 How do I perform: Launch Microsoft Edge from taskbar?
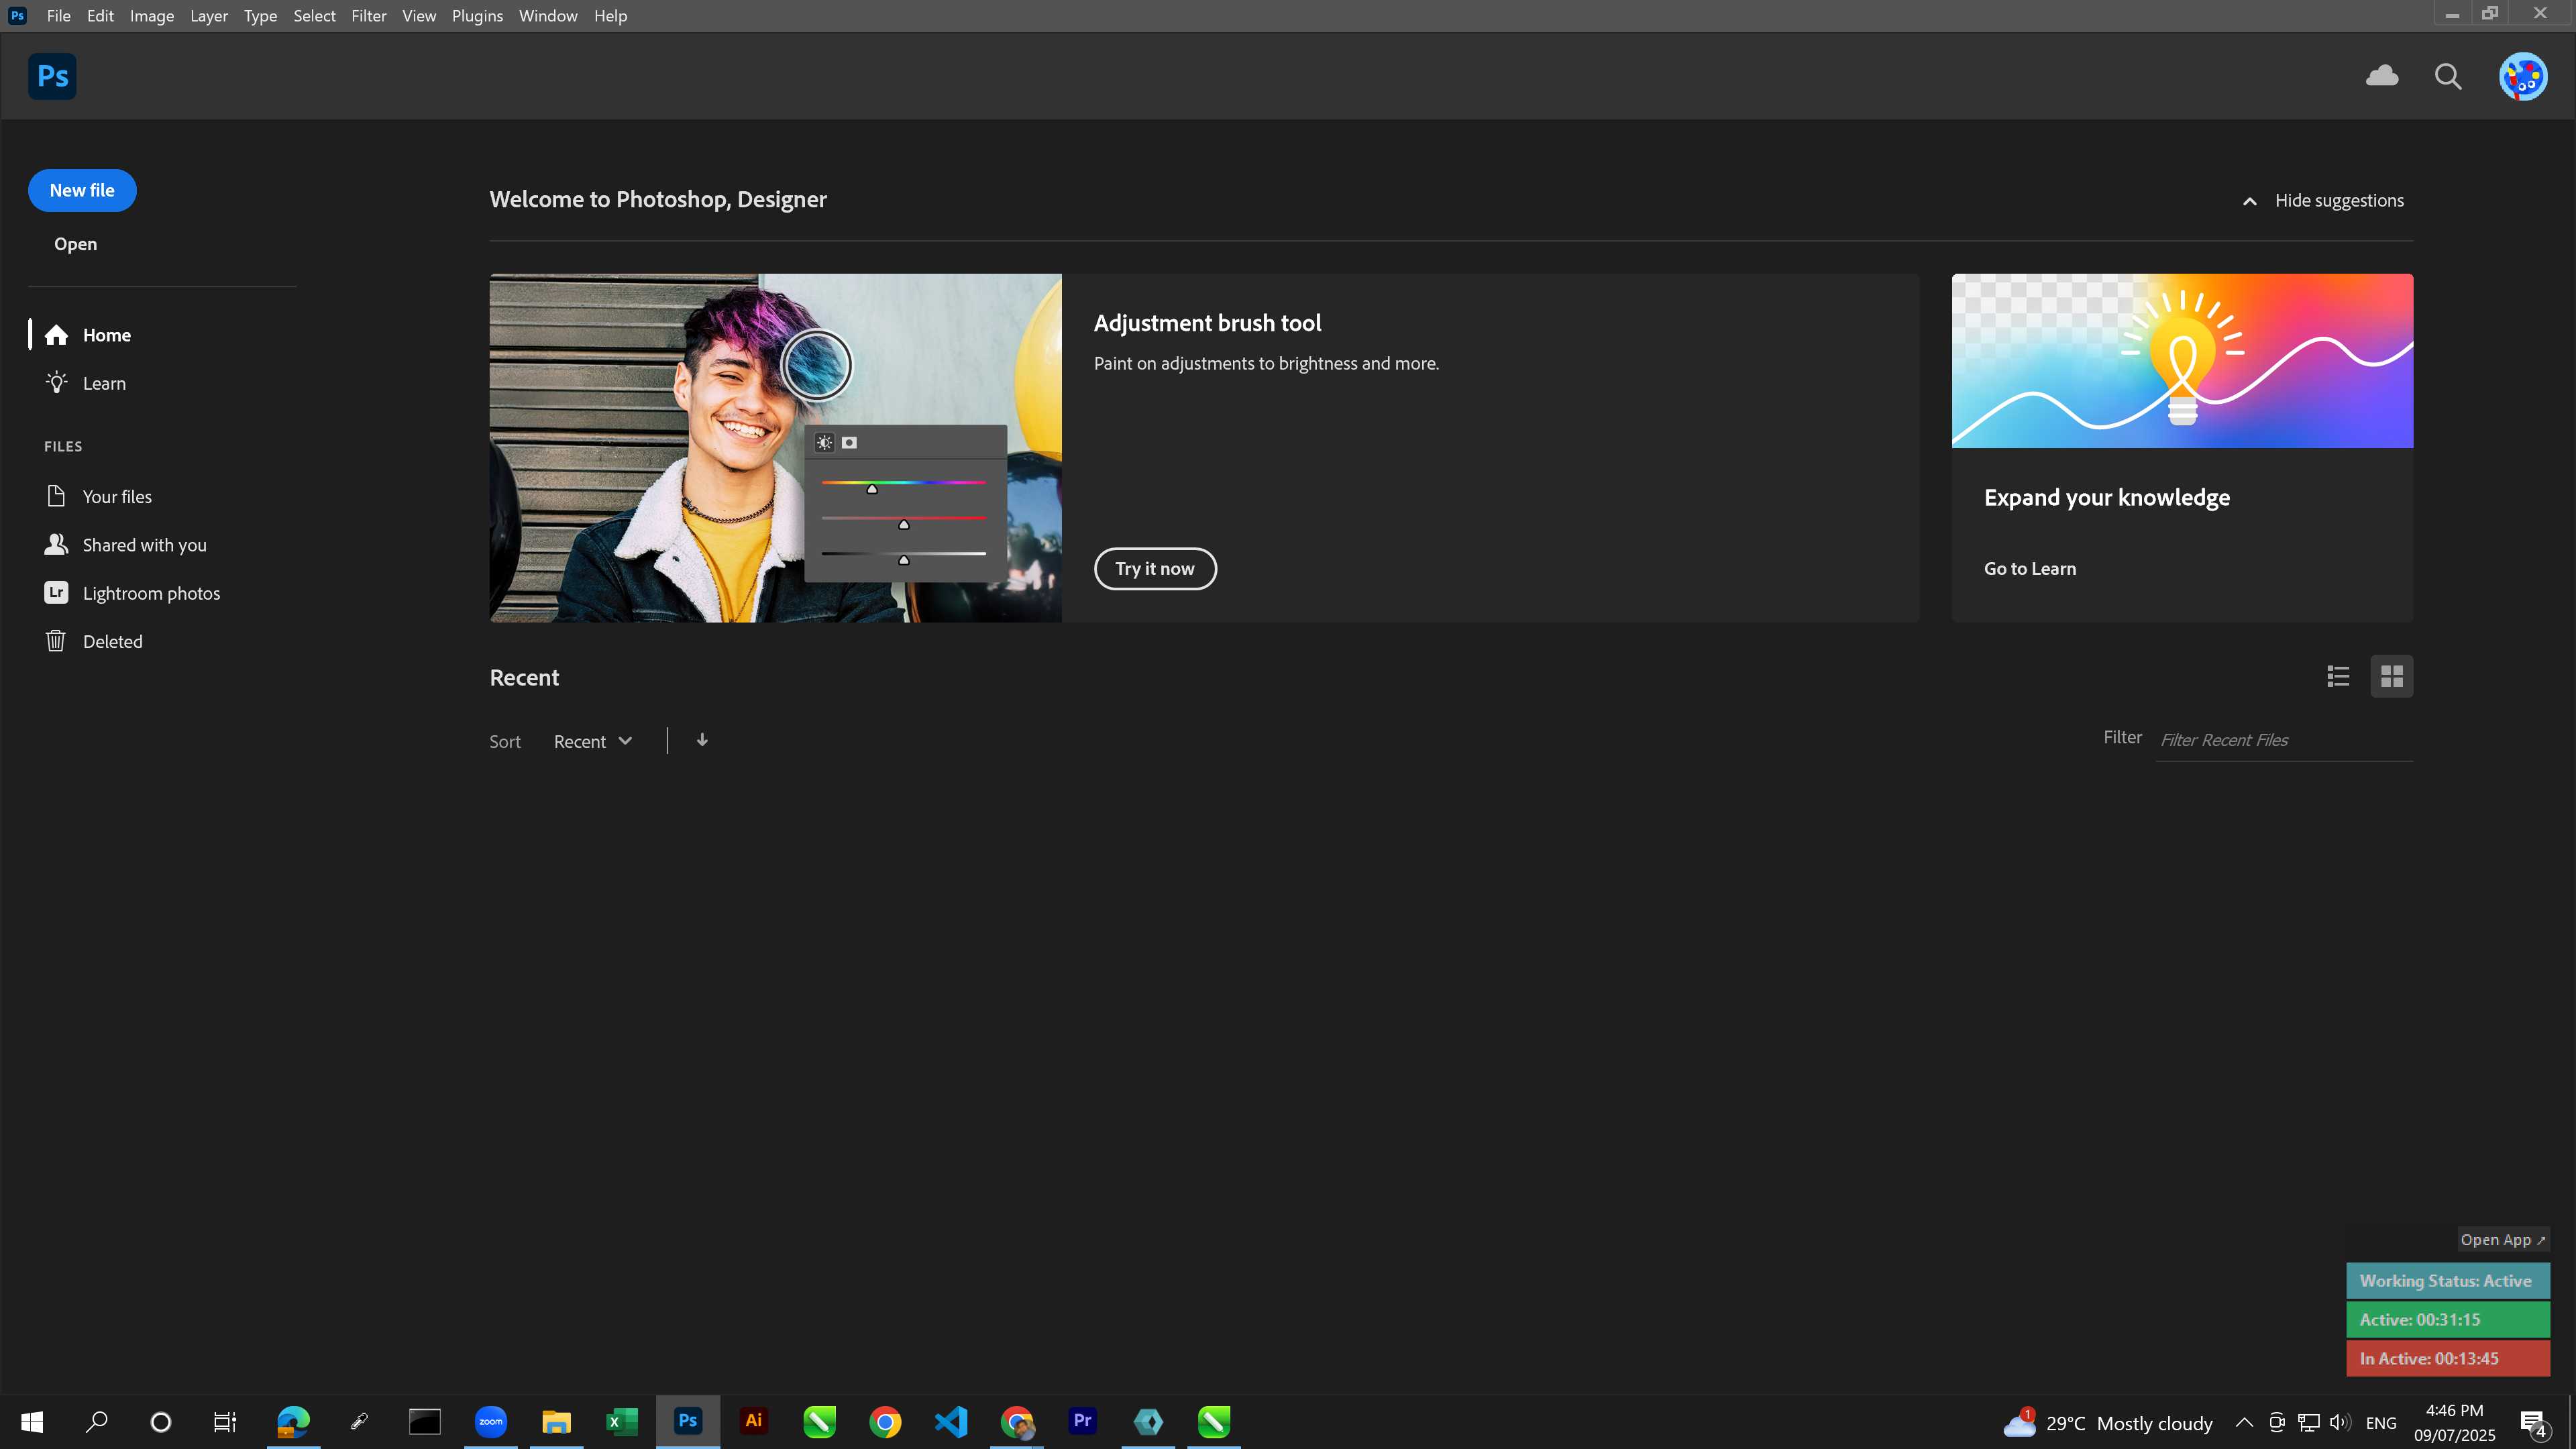pyautogui.click(x=293, y=1422)
